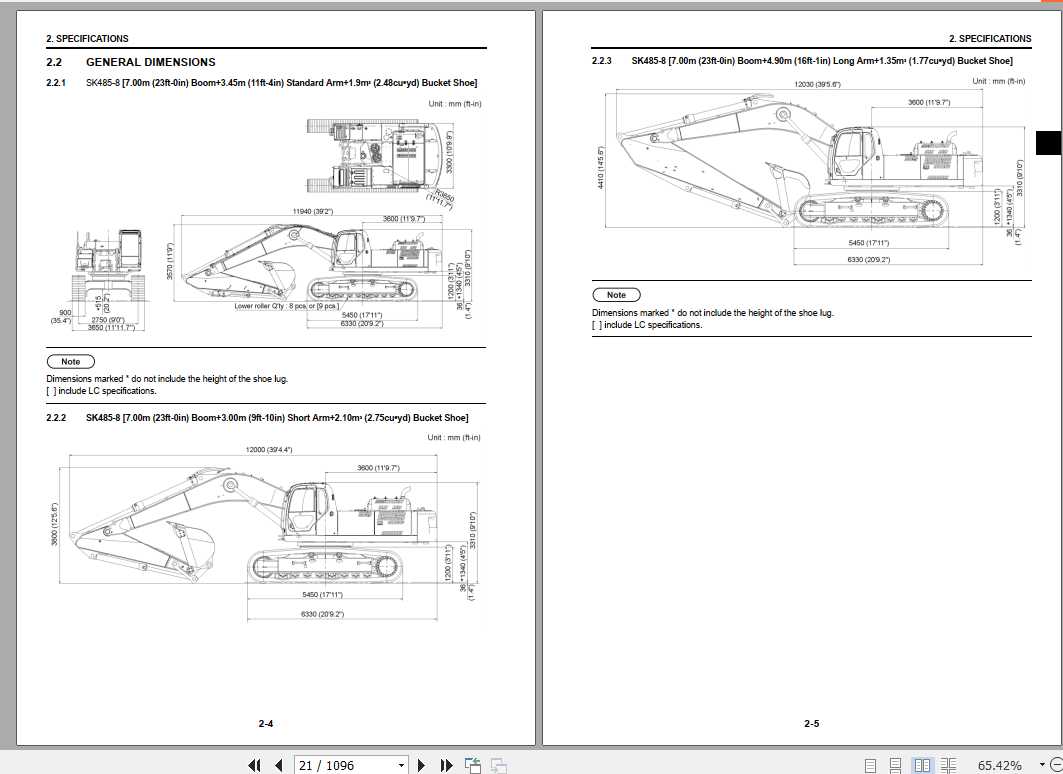Click the 11940 (39'2") dimension label

tap(313, 211)
